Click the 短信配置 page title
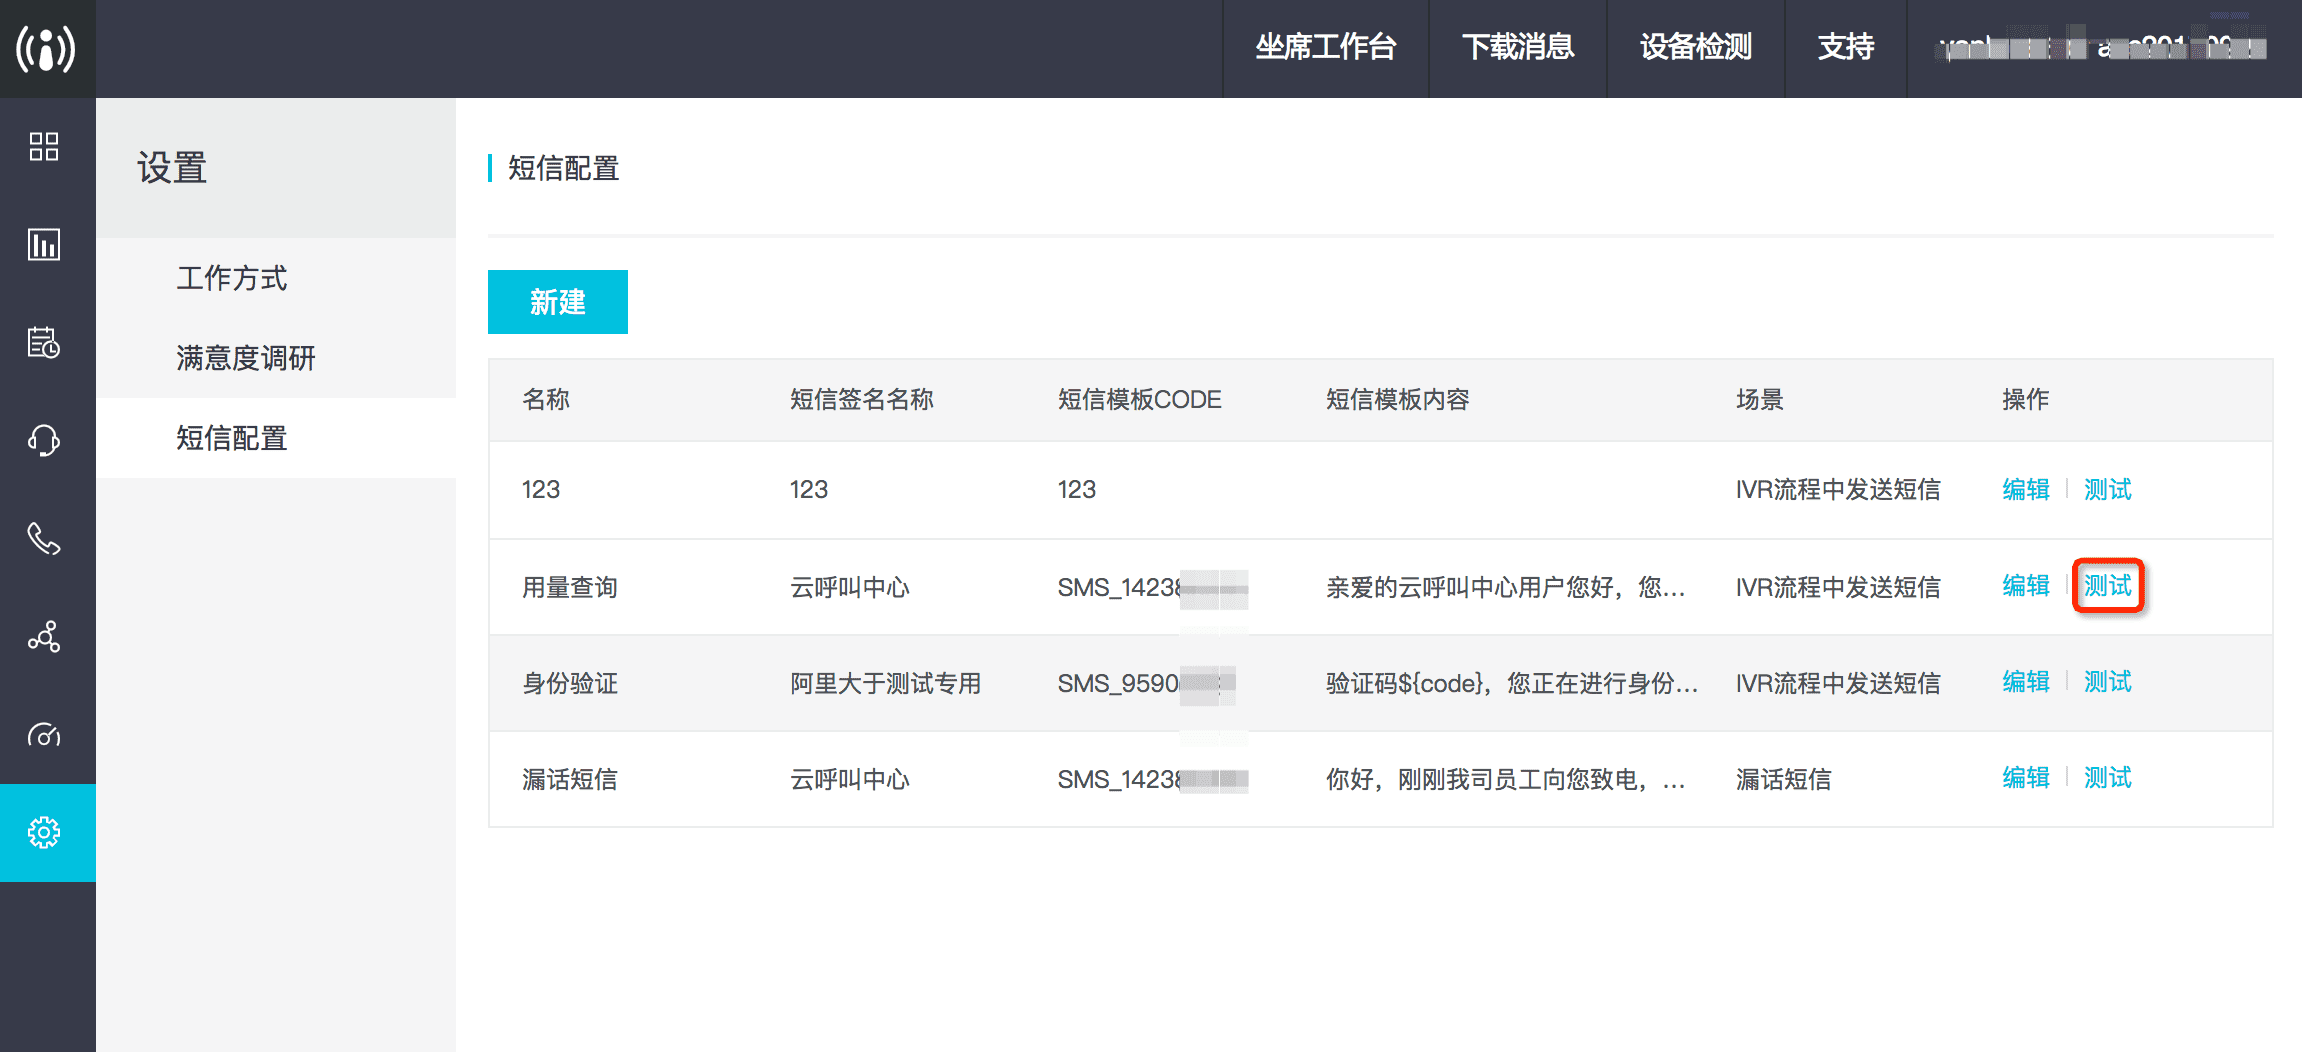 564,168
